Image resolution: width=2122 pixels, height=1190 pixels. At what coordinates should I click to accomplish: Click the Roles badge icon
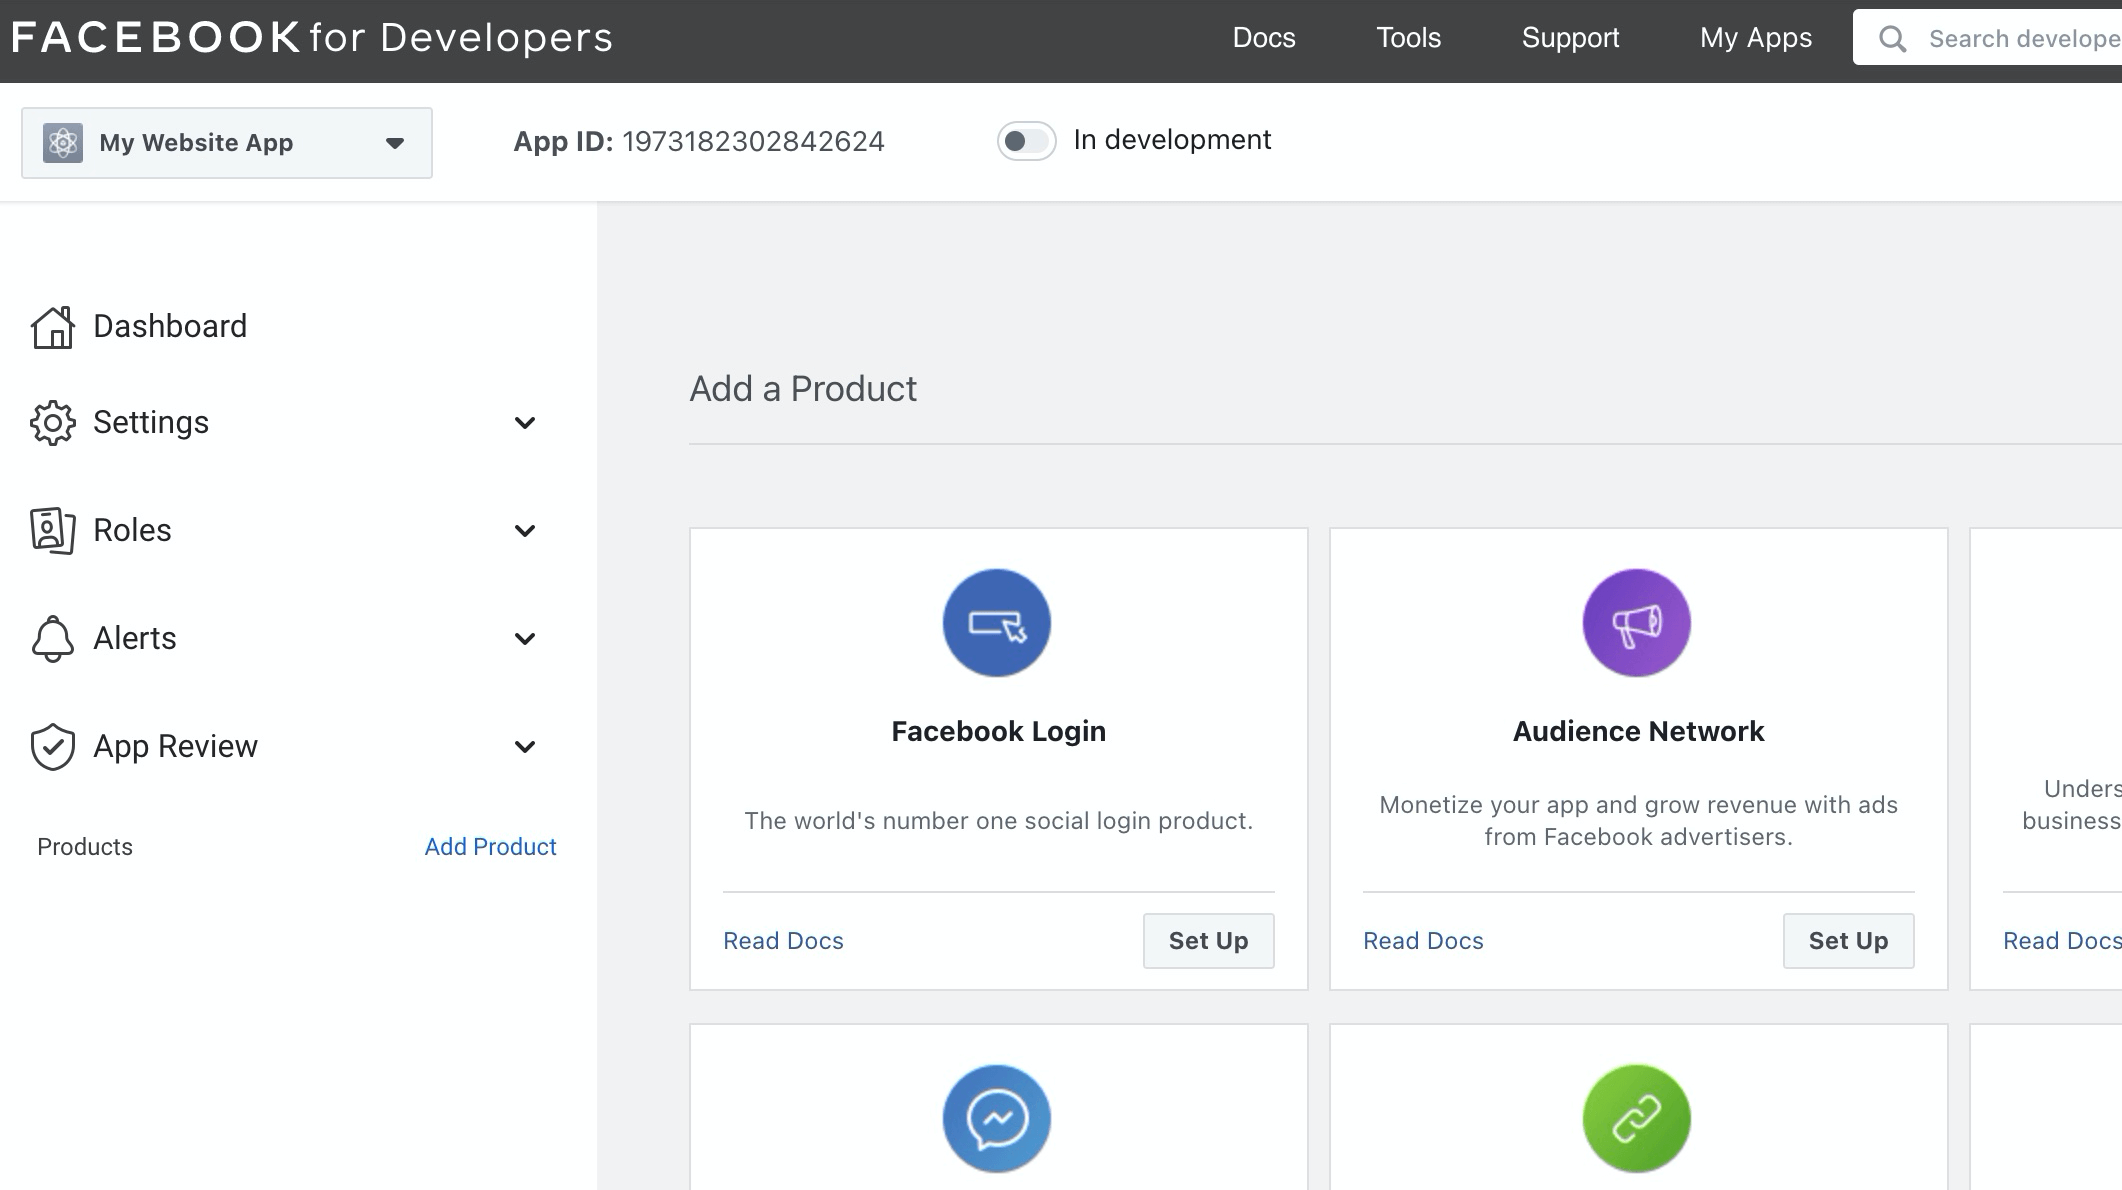coord(52,530)
